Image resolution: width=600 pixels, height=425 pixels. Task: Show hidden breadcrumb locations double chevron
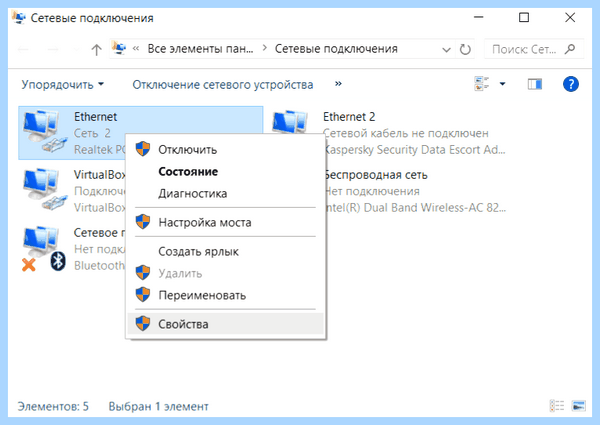coord(136,49)
